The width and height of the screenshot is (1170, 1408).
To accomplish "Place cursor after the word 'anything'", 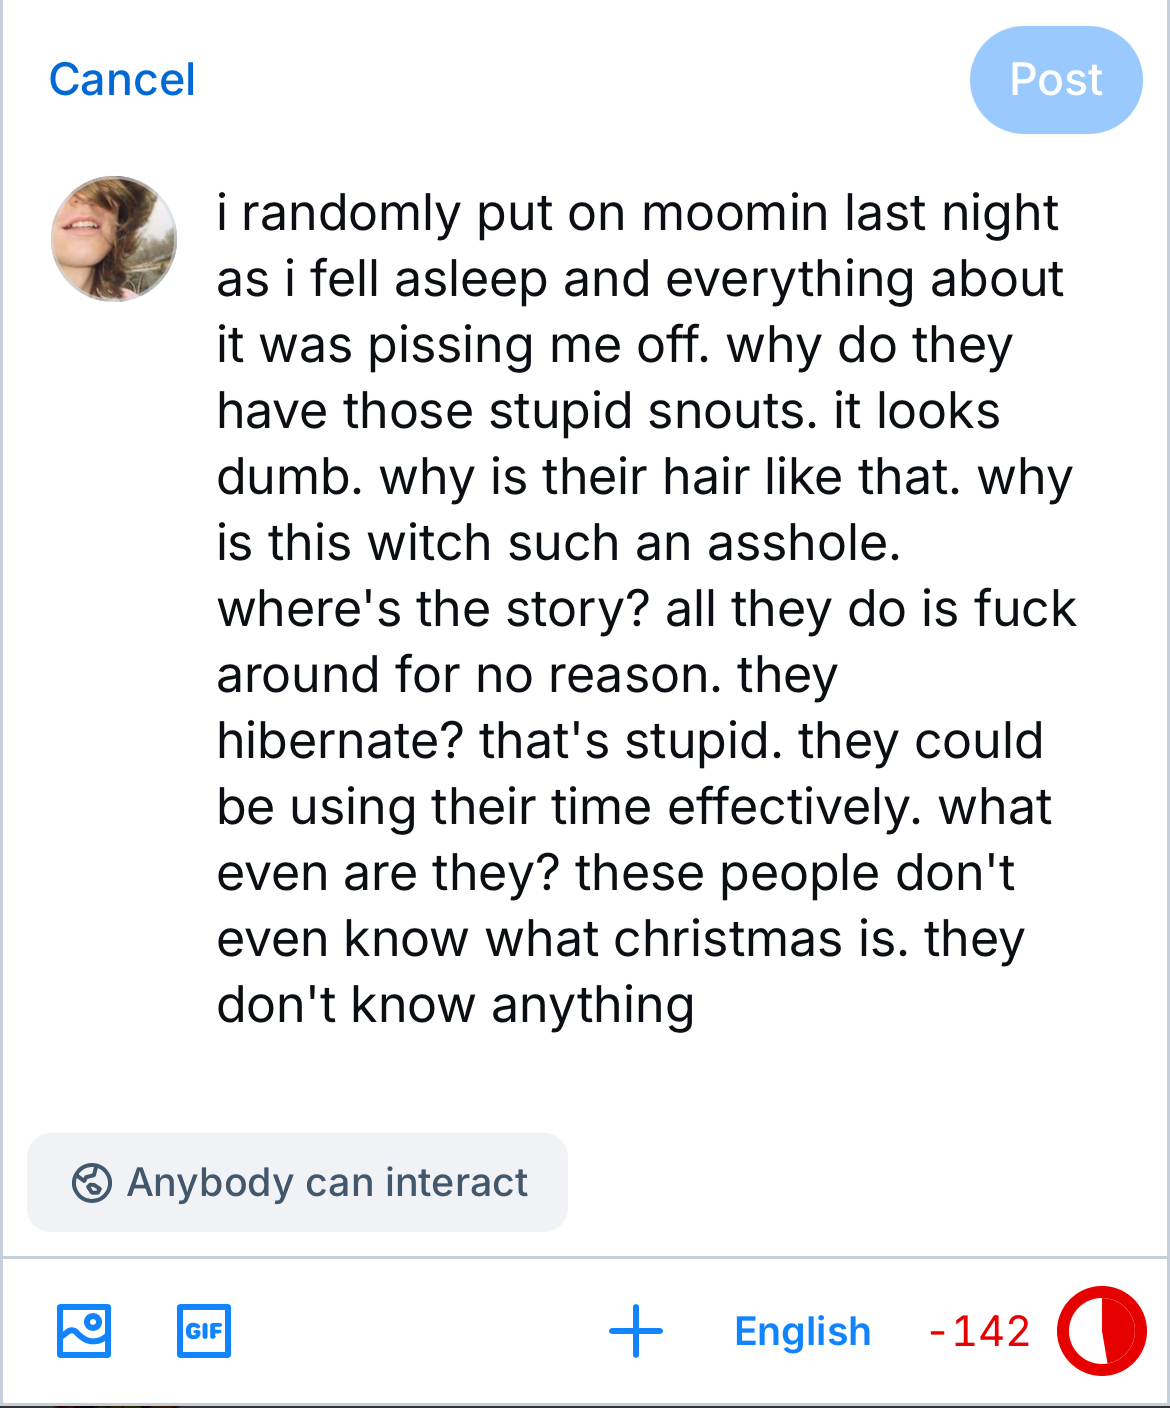I will tap(696, 1005).
